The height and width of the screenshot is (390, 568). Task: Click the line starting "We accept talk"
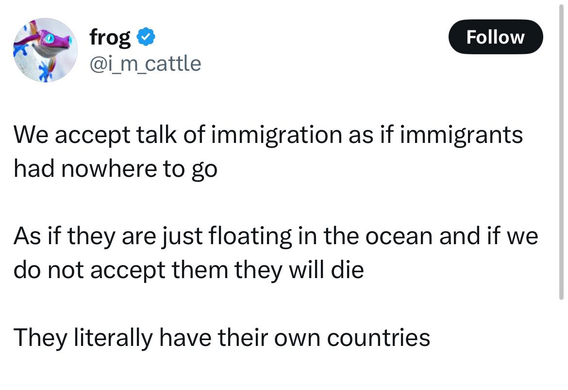(x=268, y=135)
